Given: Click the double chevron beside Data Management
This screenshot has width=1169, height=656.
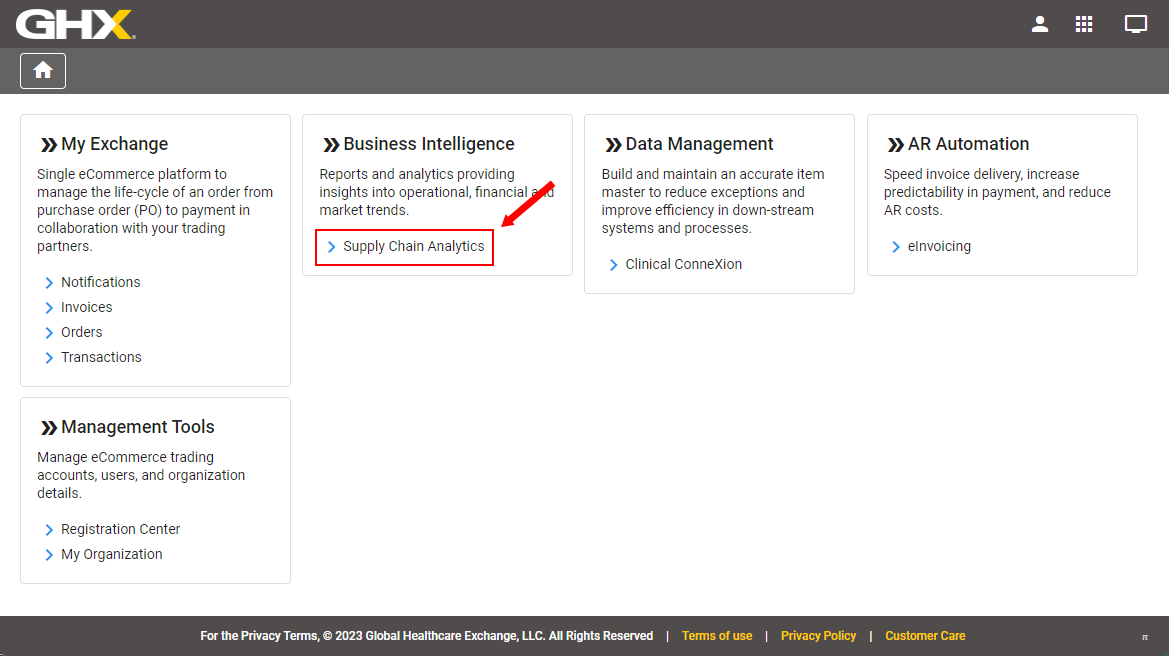Looking at the screenshot, I should pyautogui.click(x=613, y=145).
